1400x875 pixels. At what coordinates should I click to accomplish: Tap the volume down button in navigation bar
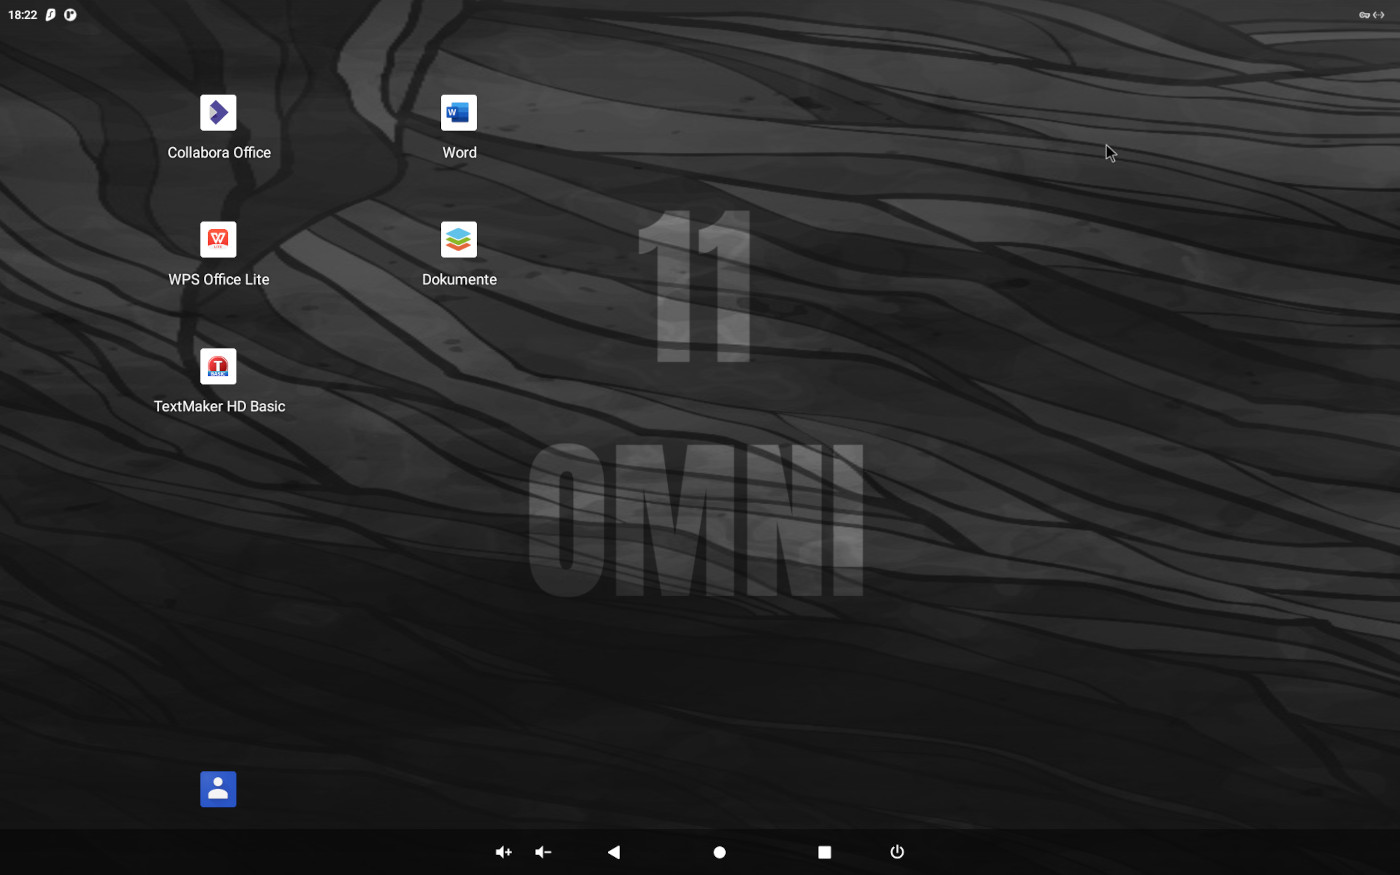[543, 852]
